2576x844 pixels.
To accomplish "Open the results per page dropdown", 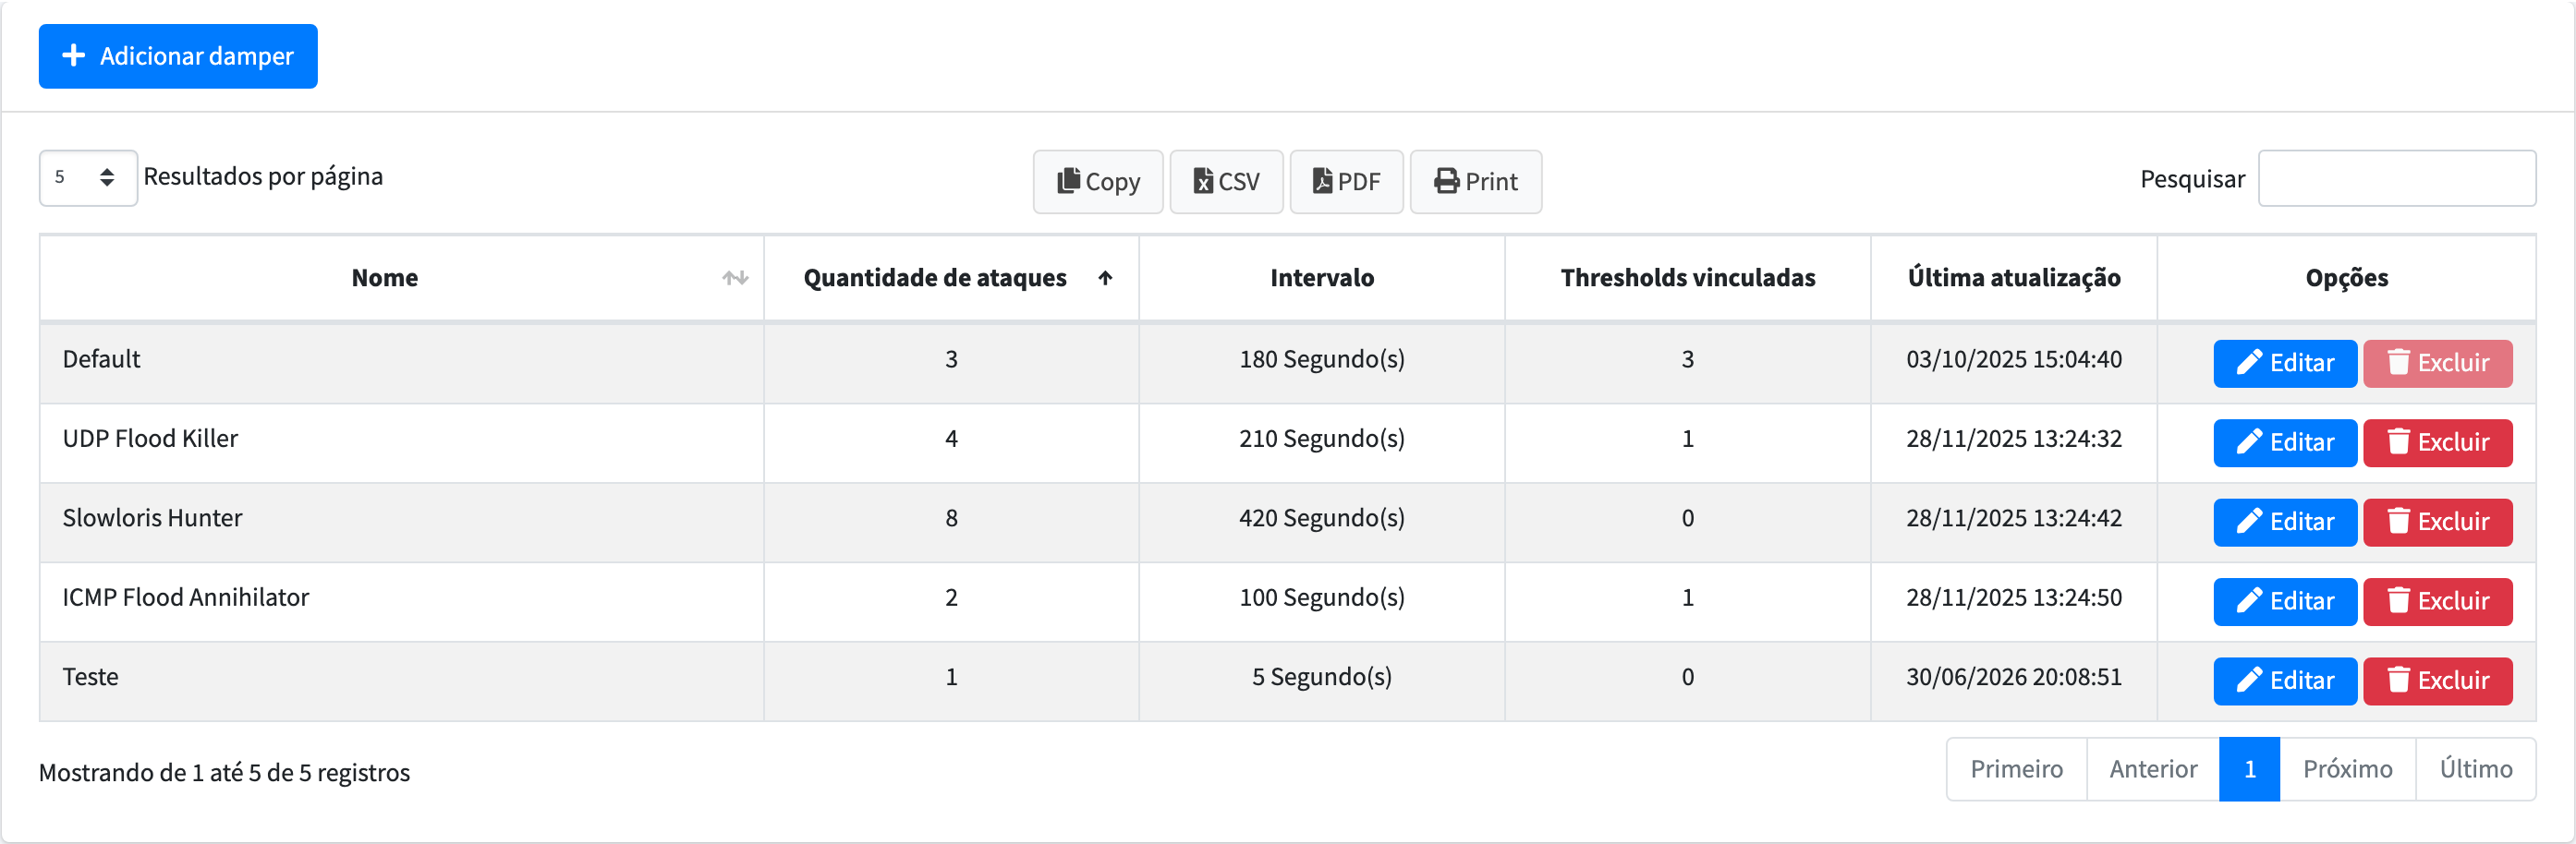I will click(x=88, y=178).
